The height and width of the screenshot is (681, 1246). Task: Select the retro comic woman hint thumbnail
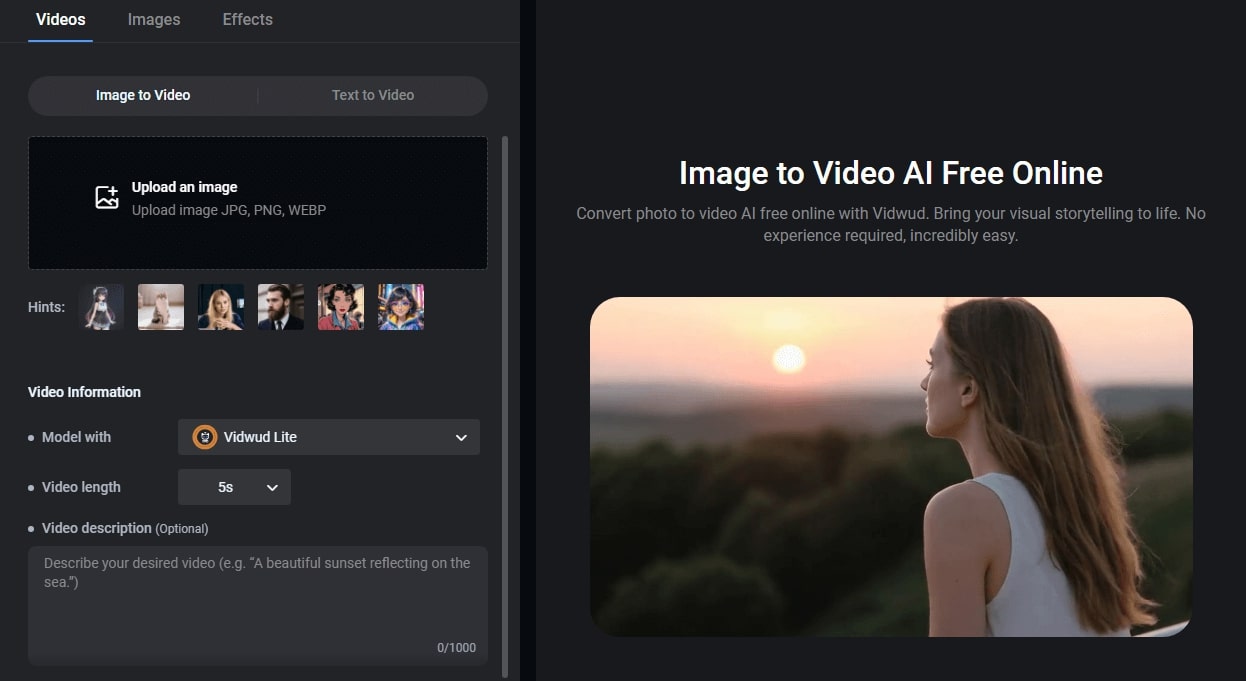(x=341, y=307)
